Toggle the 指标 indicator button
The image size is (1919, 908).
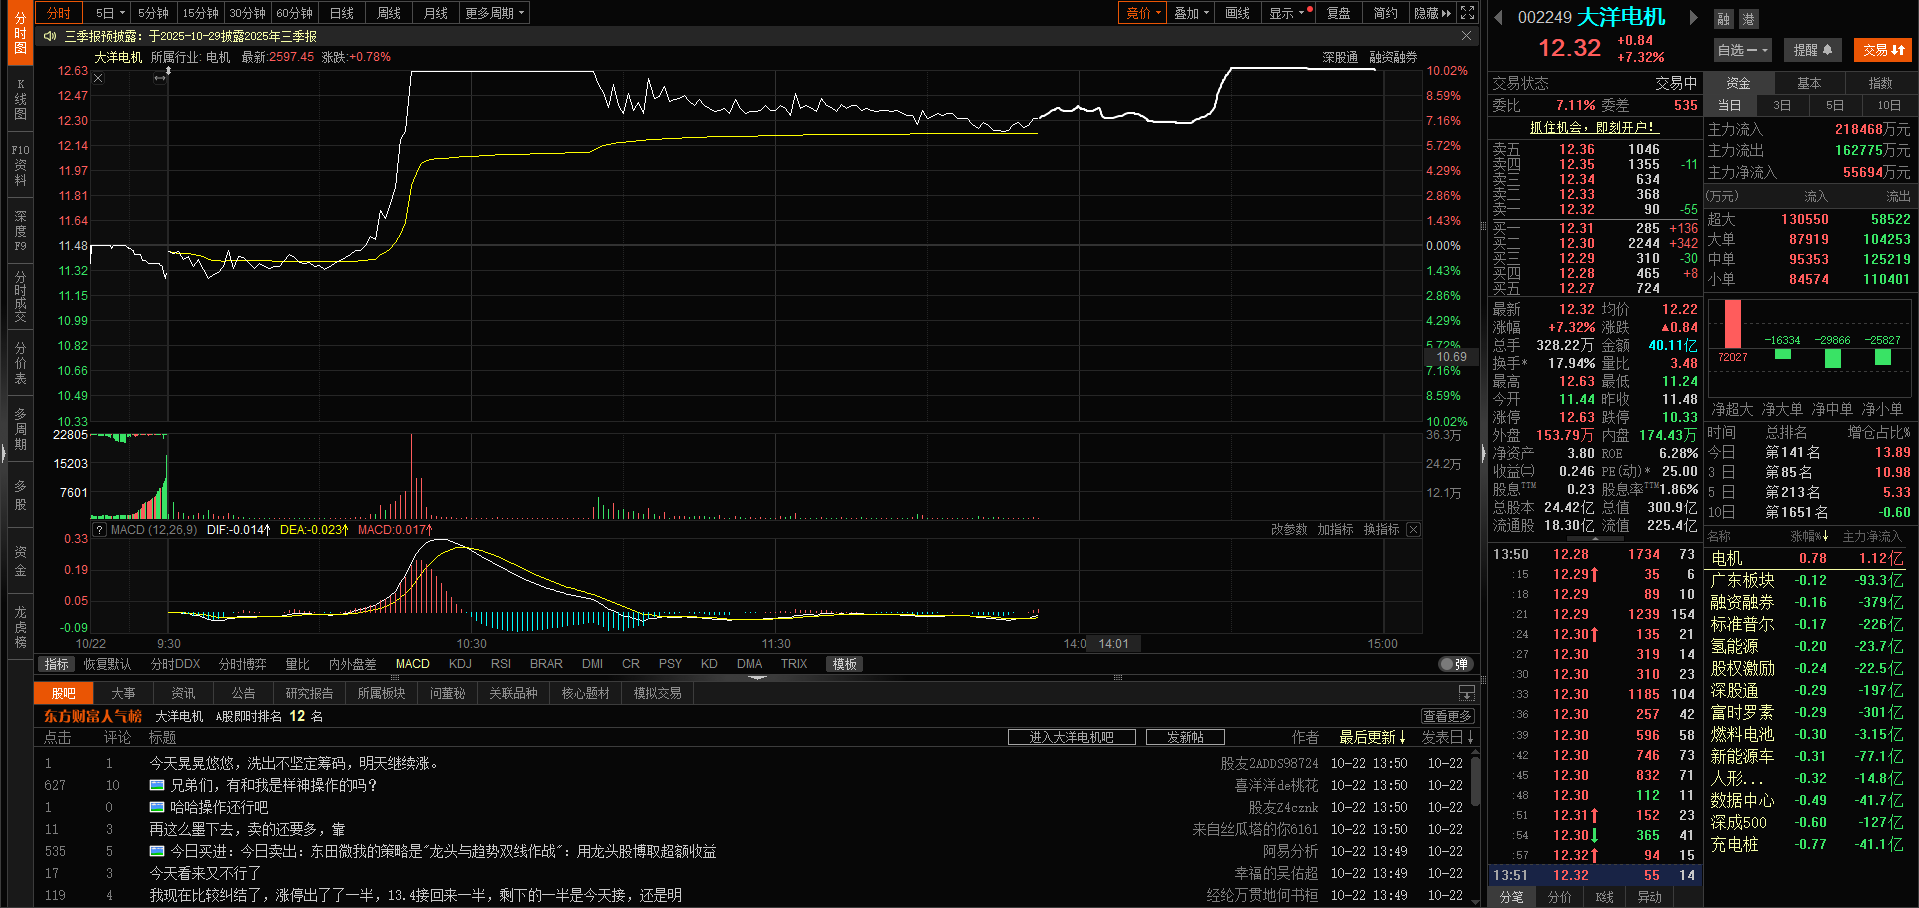point(56,664)
